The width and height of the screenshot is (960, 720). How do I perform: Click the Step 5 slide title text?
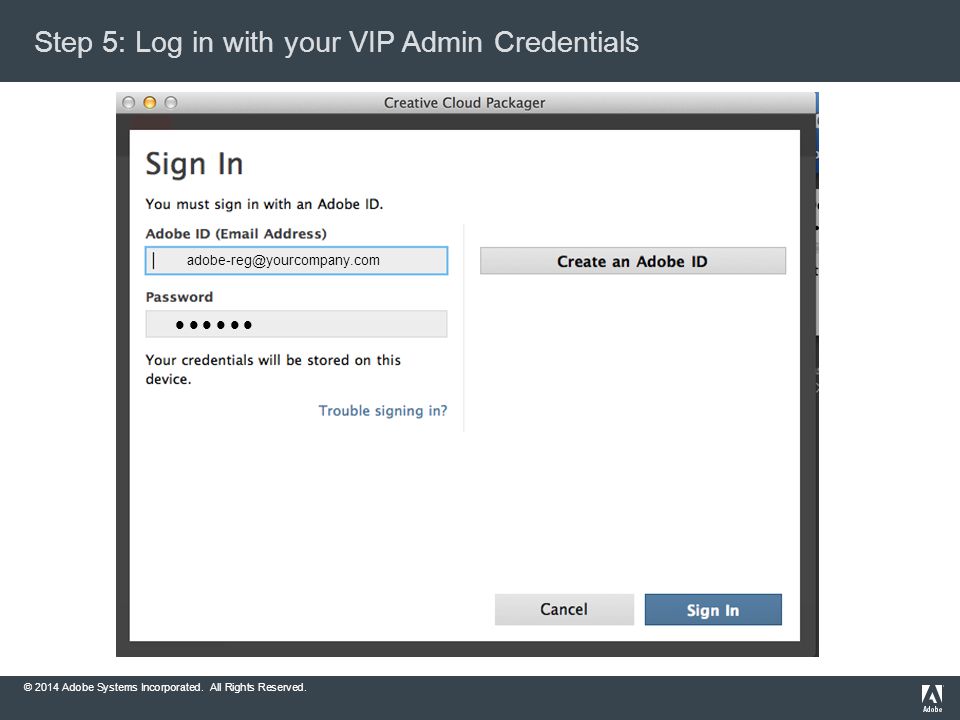tap(336, 42)
